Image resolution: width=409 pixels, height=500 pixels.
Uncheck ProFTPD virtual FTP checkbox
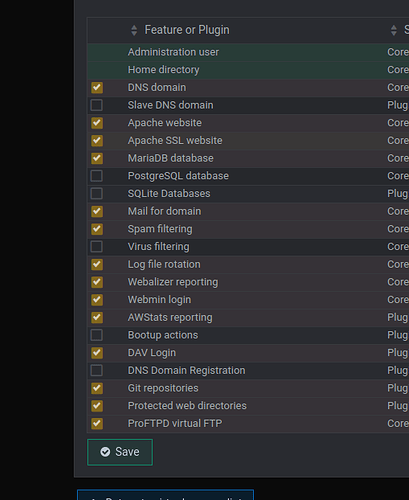pyautogui.click(x=97, y=423)
